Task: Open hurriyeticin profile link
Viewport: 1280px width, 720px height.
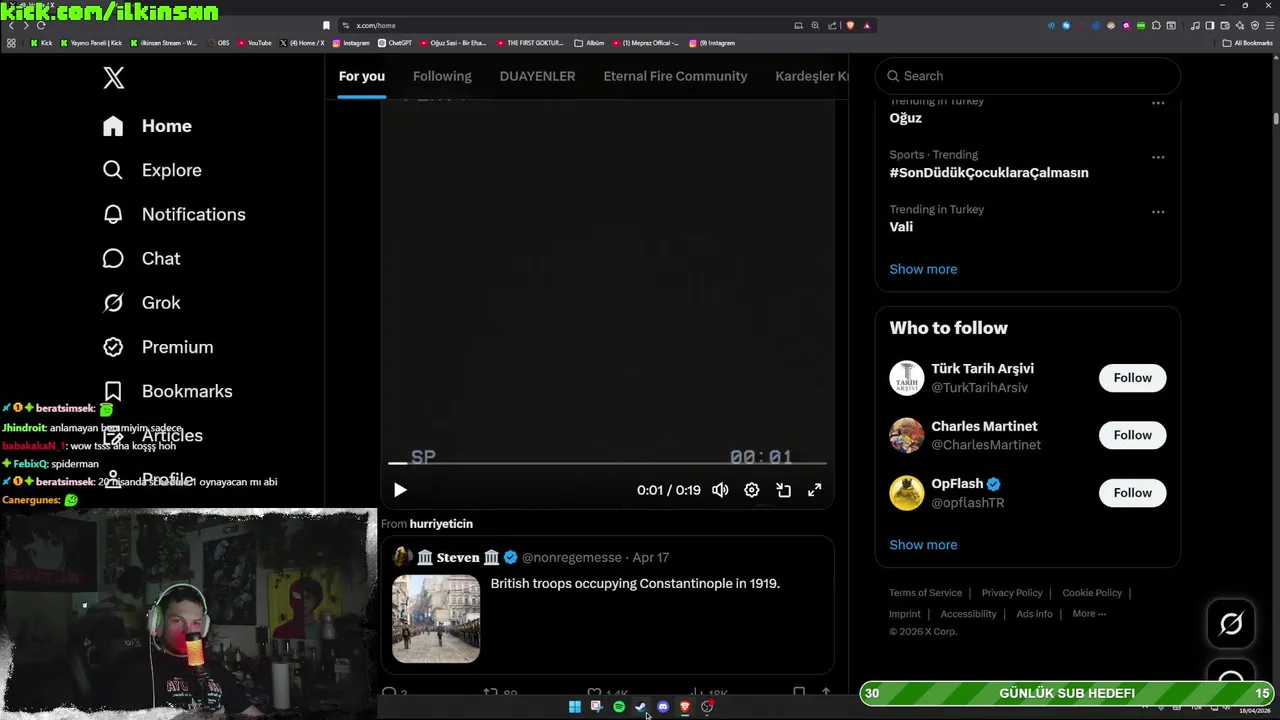Action: pos(441,524)
